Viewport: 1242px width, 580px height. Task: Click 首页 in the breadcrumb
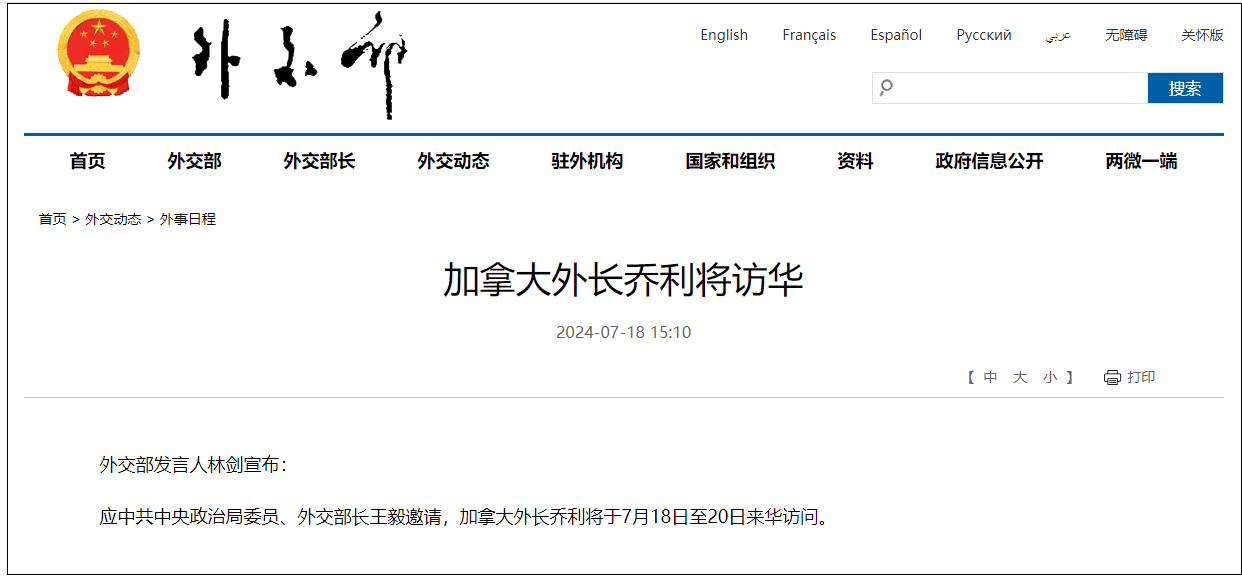(52, 219)
